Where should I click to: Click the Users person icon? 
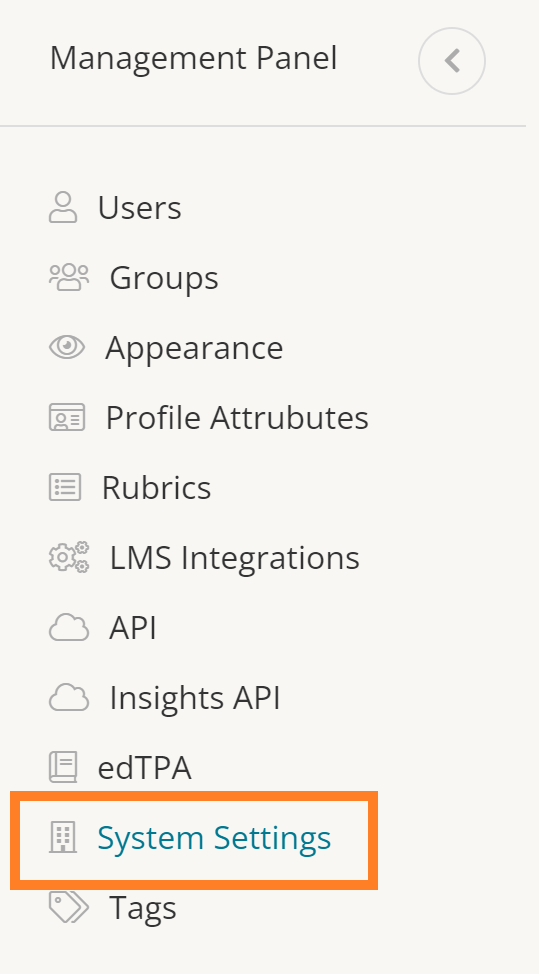coord(63,207)
